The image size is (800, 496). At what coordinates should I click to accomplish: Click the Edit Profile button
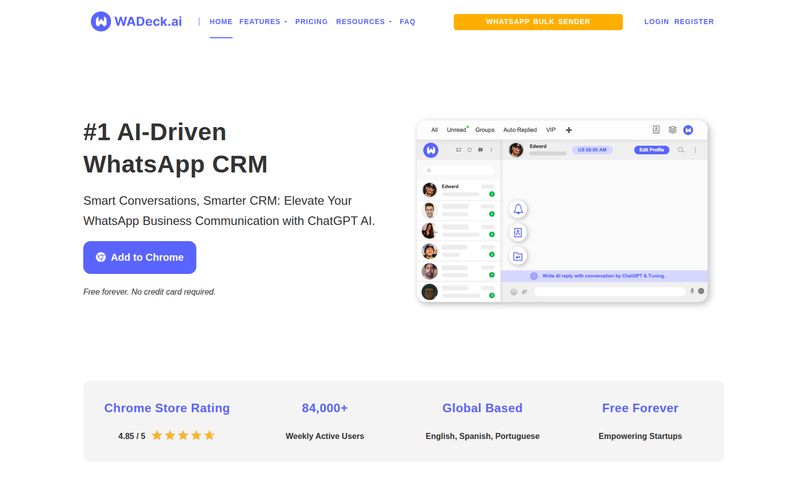pyautogui.click(x=652, y=150)
